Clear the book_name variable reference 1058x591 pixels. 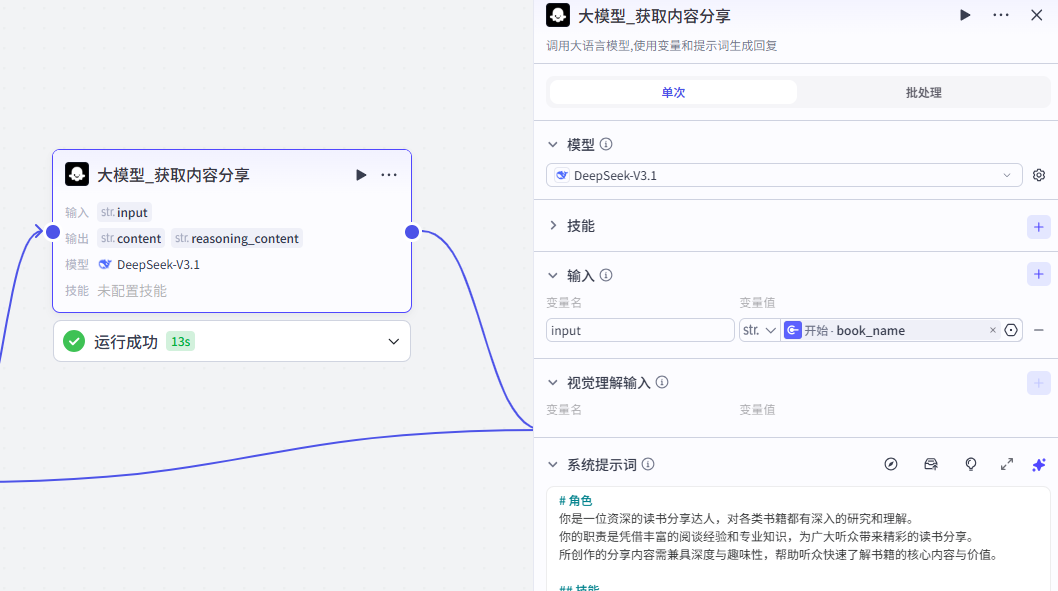(x=993, y=330)
